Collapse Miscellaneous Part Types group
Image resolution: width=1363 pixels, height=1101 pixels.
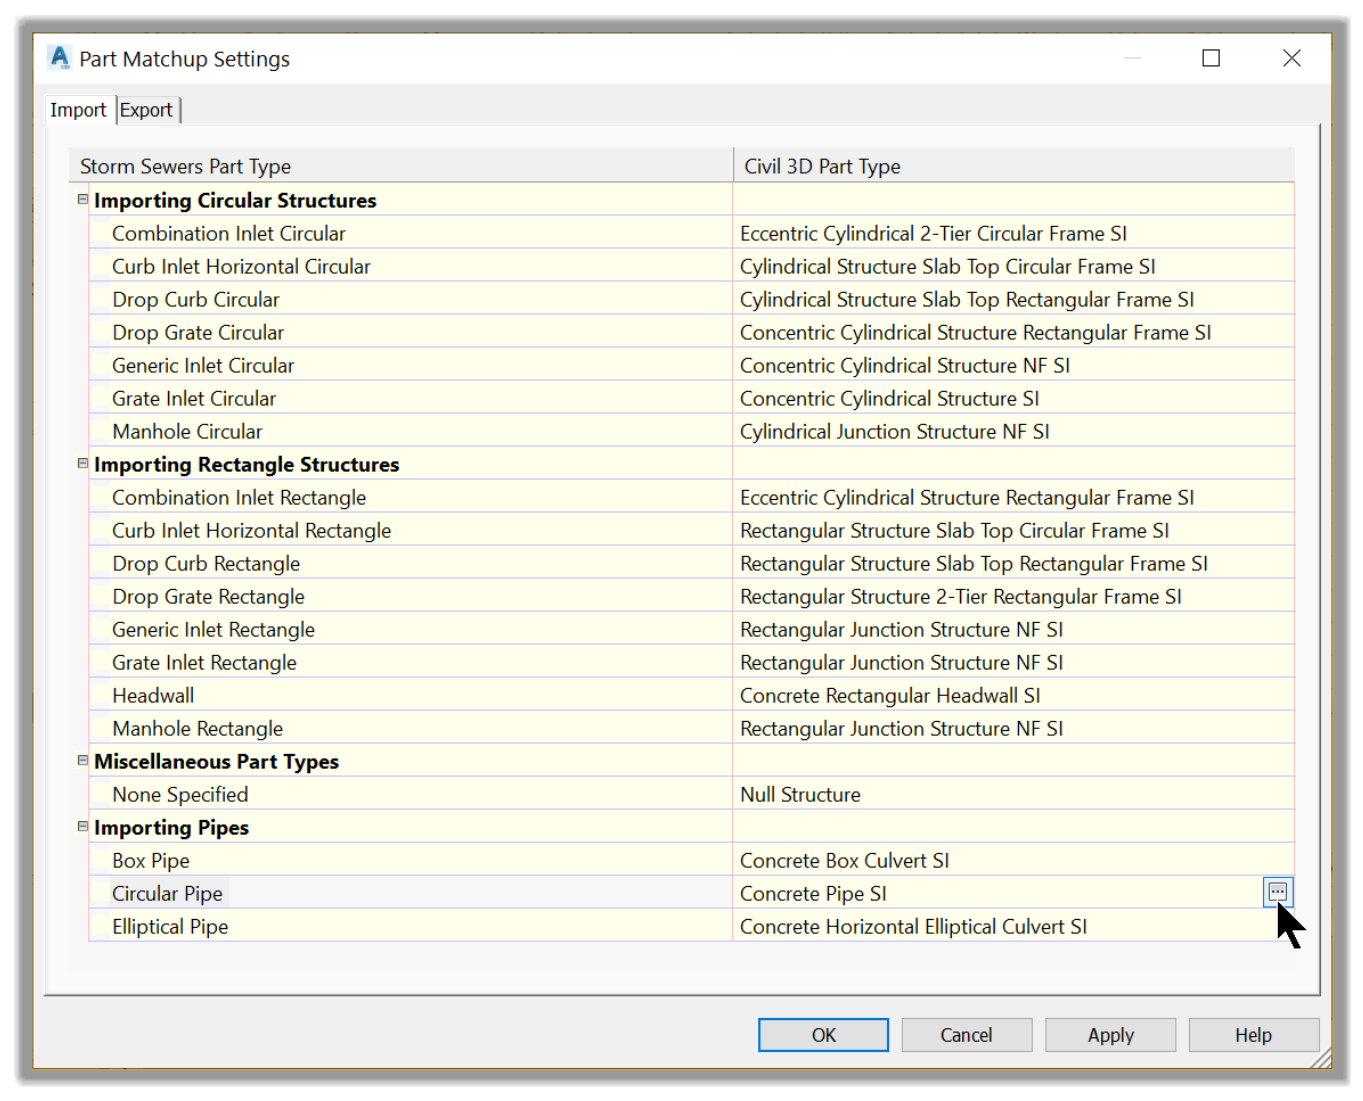tap(83, 760)
